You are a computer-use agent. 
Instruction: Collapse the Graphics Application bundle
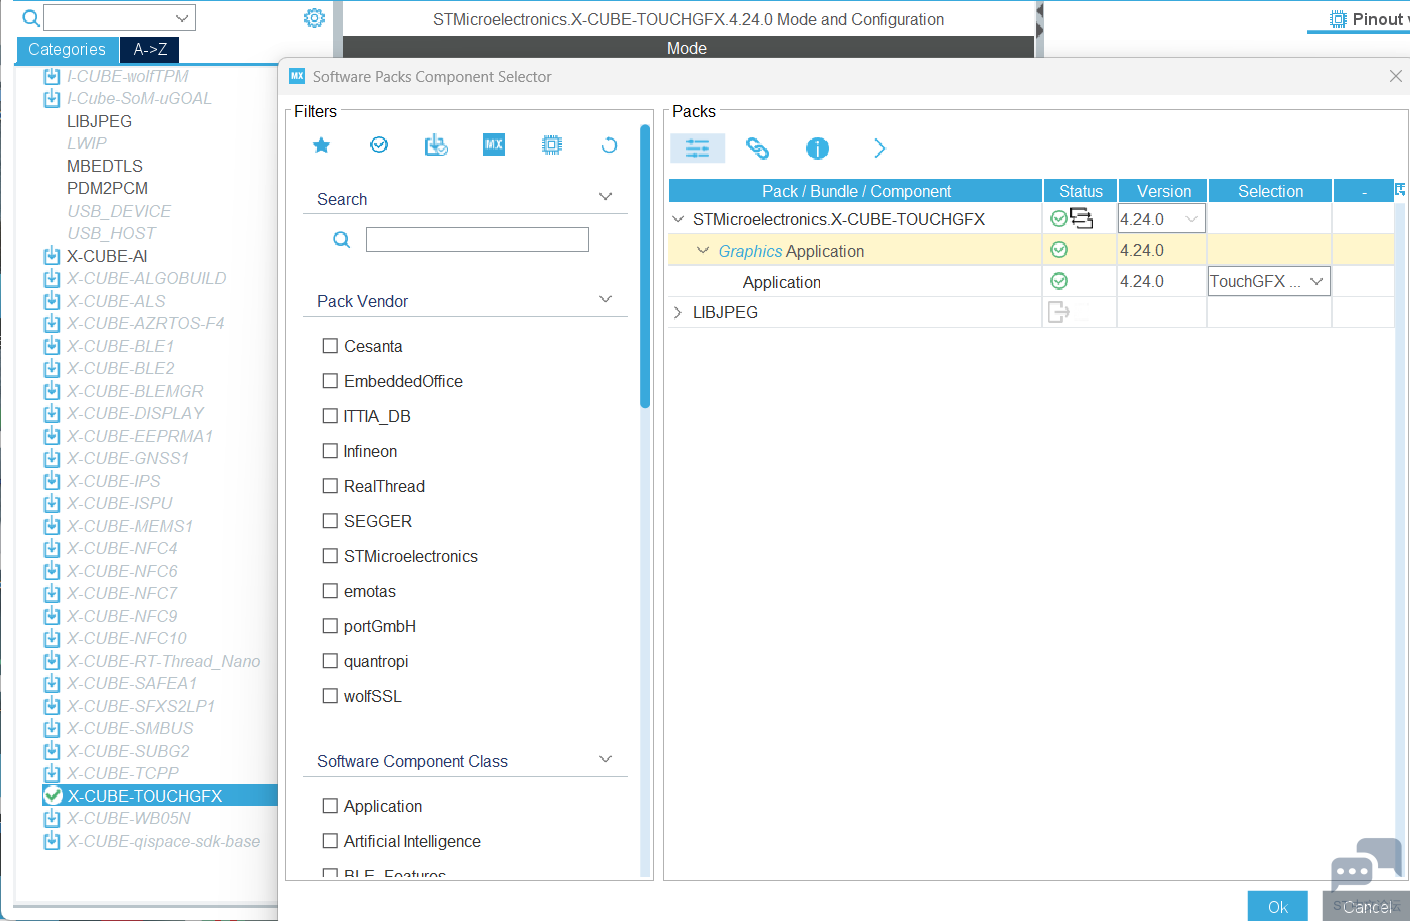[x=703, y=250]
